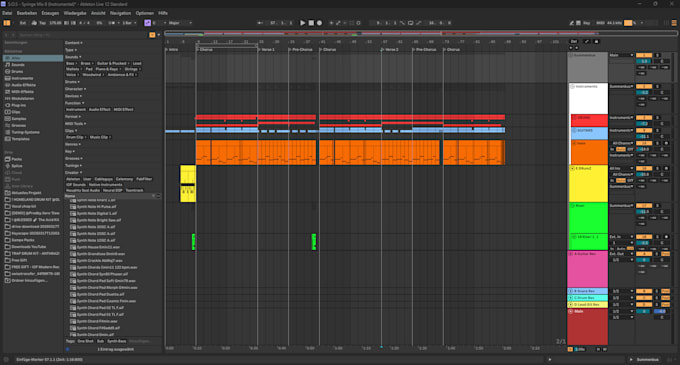Jump to the Verse 1 locator
This screenshot has height=365, width=680.
pos(267,50)
